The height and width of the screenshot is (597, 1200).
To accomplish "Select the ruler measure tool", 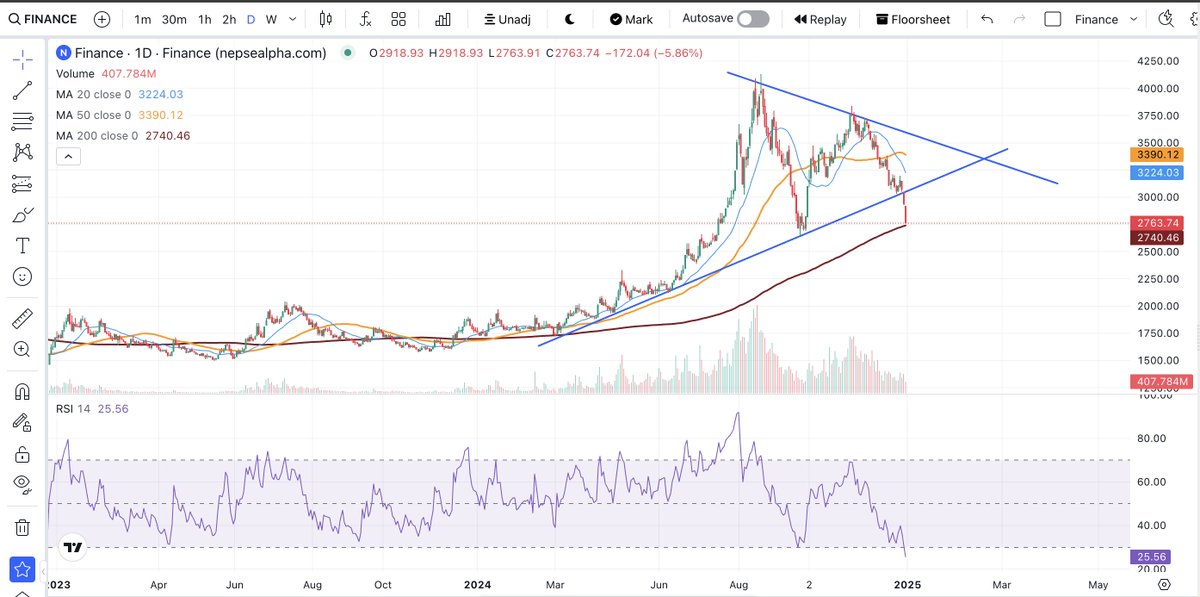I will click(22, 319).
